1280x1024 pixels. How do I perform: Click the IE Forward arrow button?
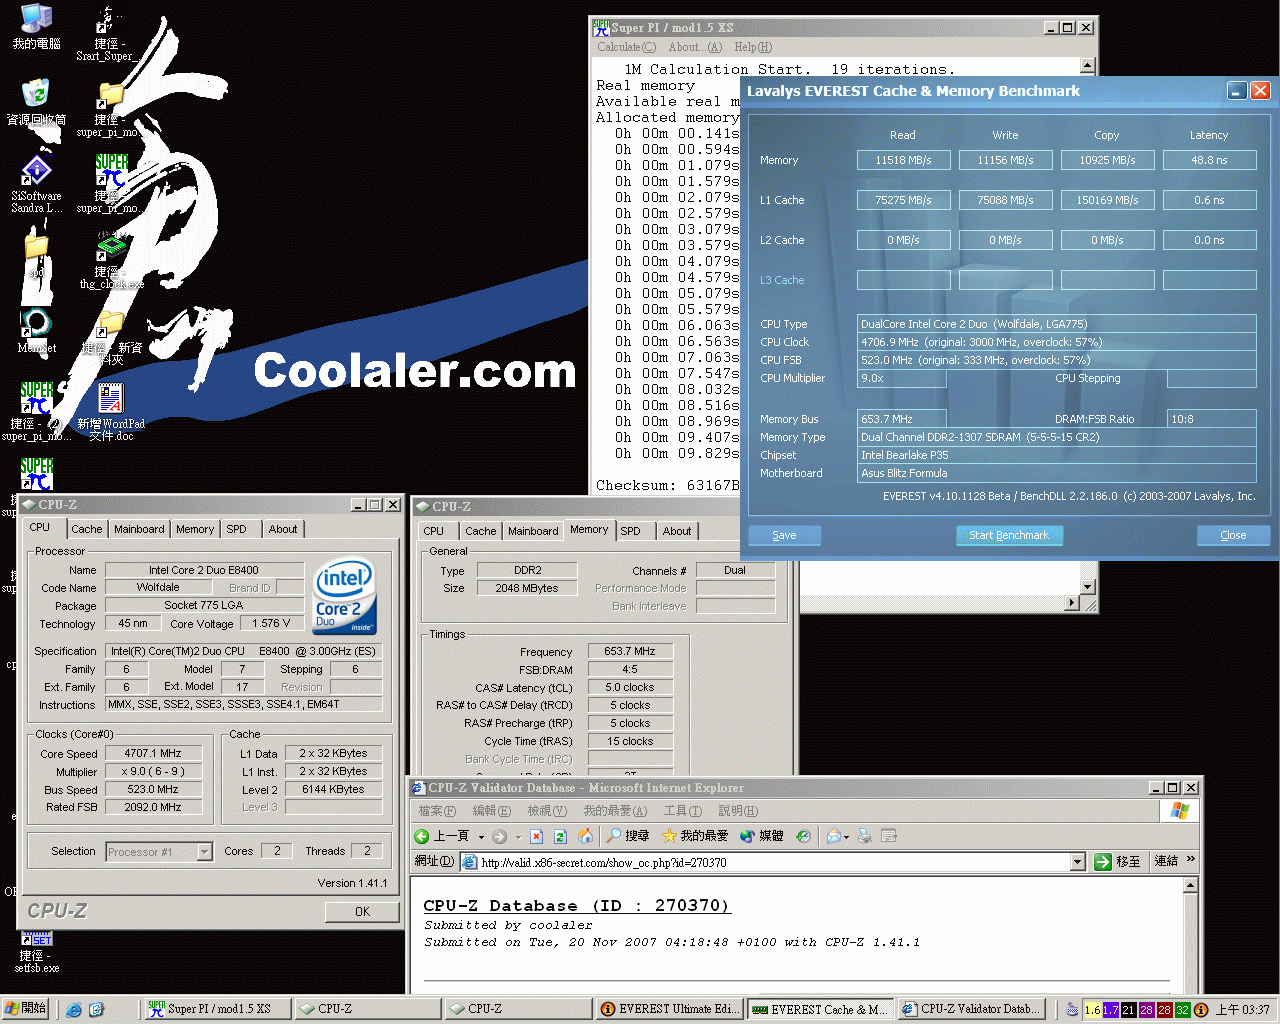coord(499,836)
